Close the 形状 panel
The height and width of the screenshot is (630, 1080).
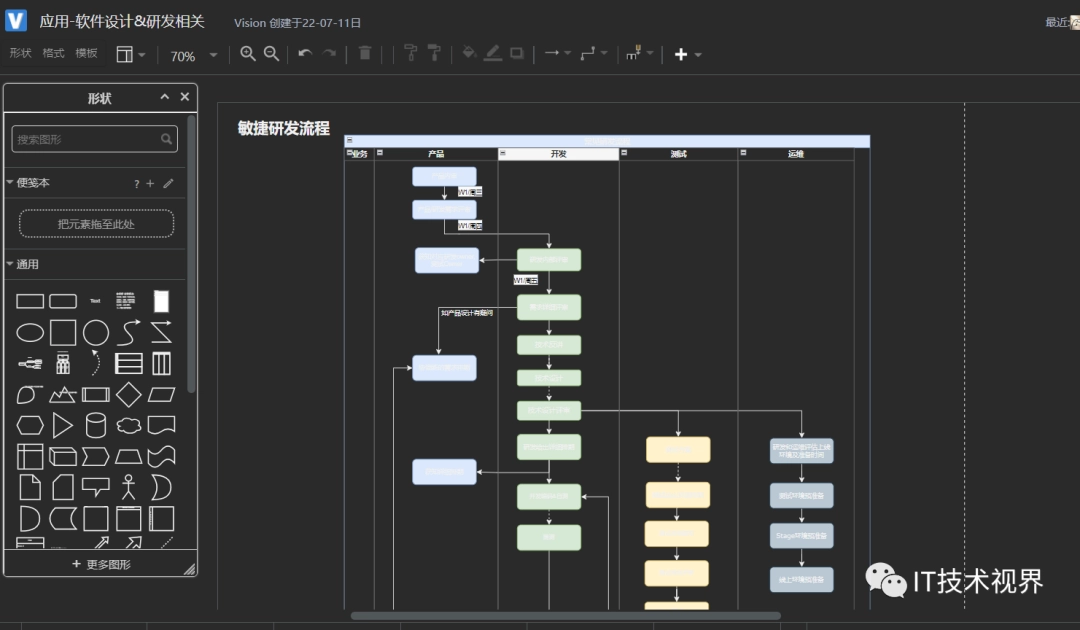point(185,97)
